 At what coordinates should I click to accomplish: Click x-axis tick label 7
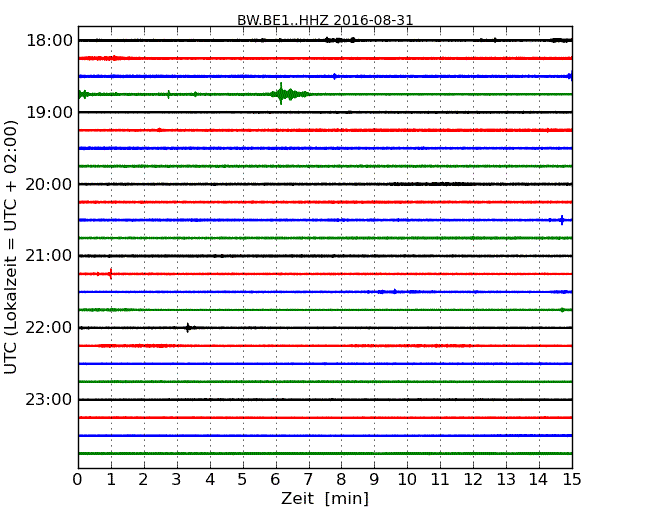(x=308, y=479)
